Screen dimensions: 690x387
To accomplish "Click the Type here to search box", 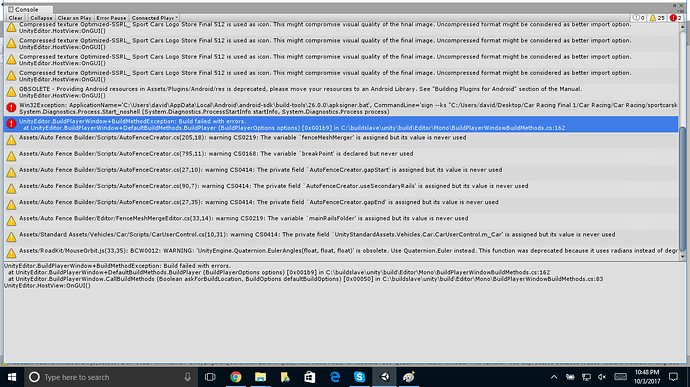I will (110, 377).
